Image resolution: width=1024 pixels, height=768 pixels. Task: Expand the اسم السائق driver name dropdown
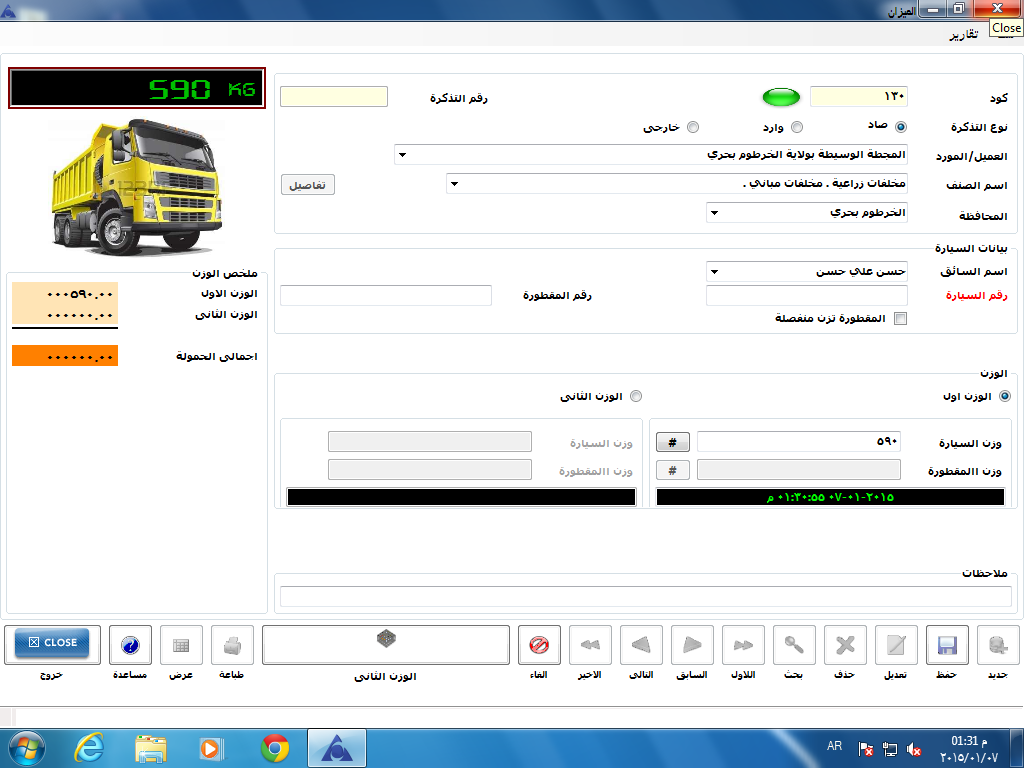714,272
